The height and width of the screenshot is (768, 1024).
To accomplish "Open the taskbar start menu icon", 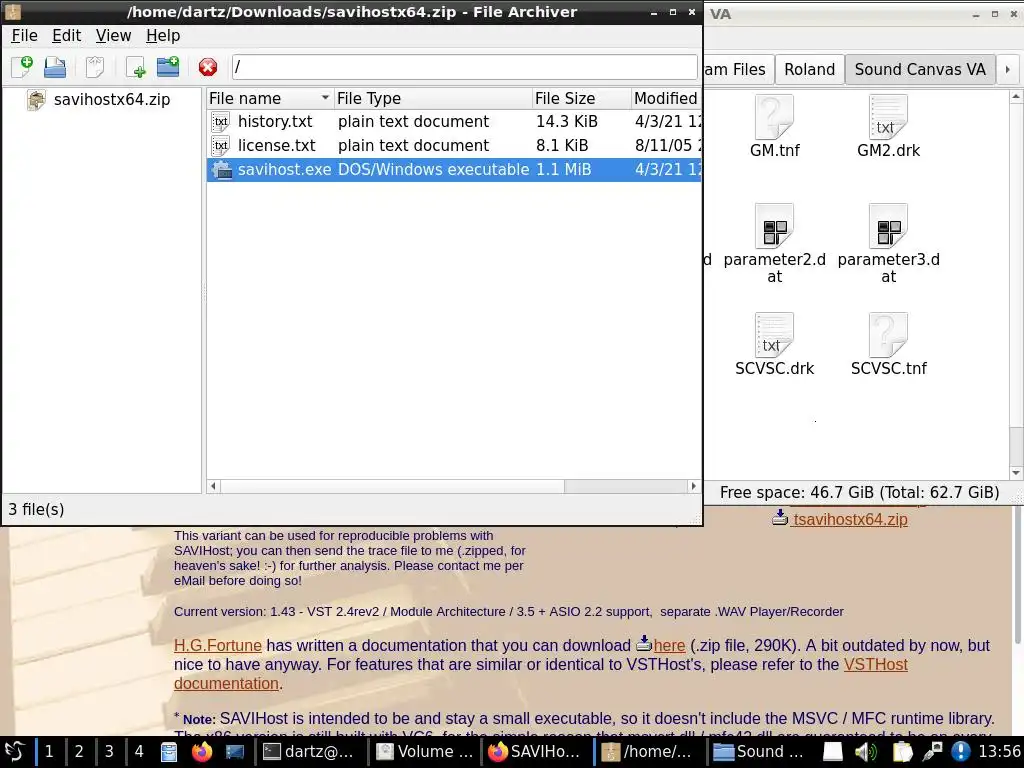I will point(14,752).
